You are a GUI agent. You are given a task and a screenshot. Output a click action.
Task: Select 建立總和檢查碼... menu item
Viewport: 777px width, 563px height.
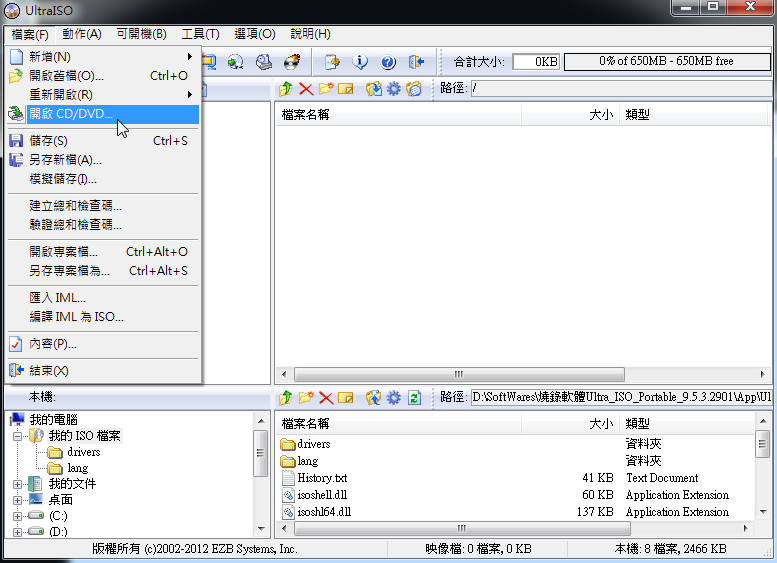point(103,206)
